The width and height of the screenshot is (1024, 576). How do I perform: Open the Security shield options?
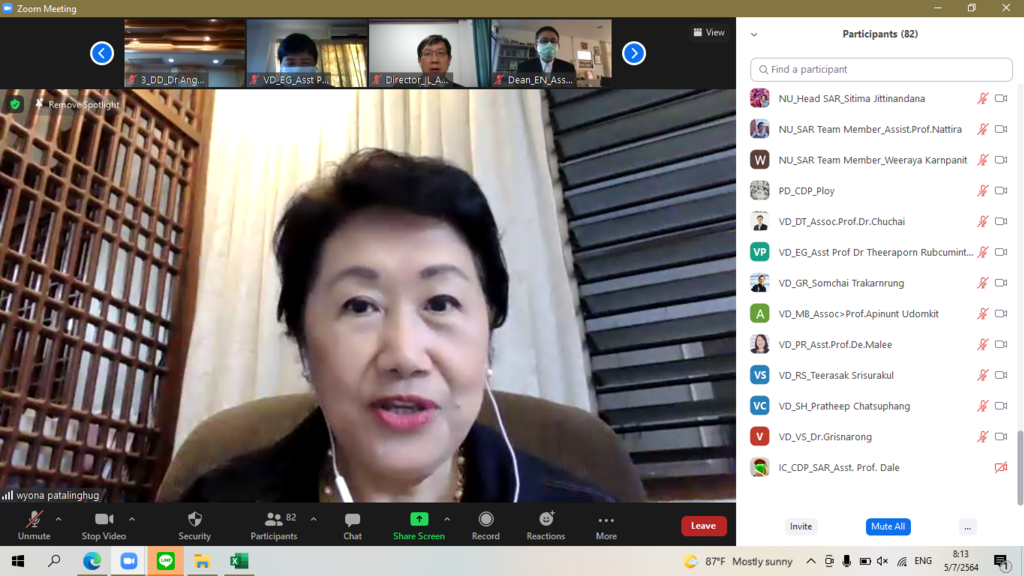pyautogui.click(x=194, y=525)
